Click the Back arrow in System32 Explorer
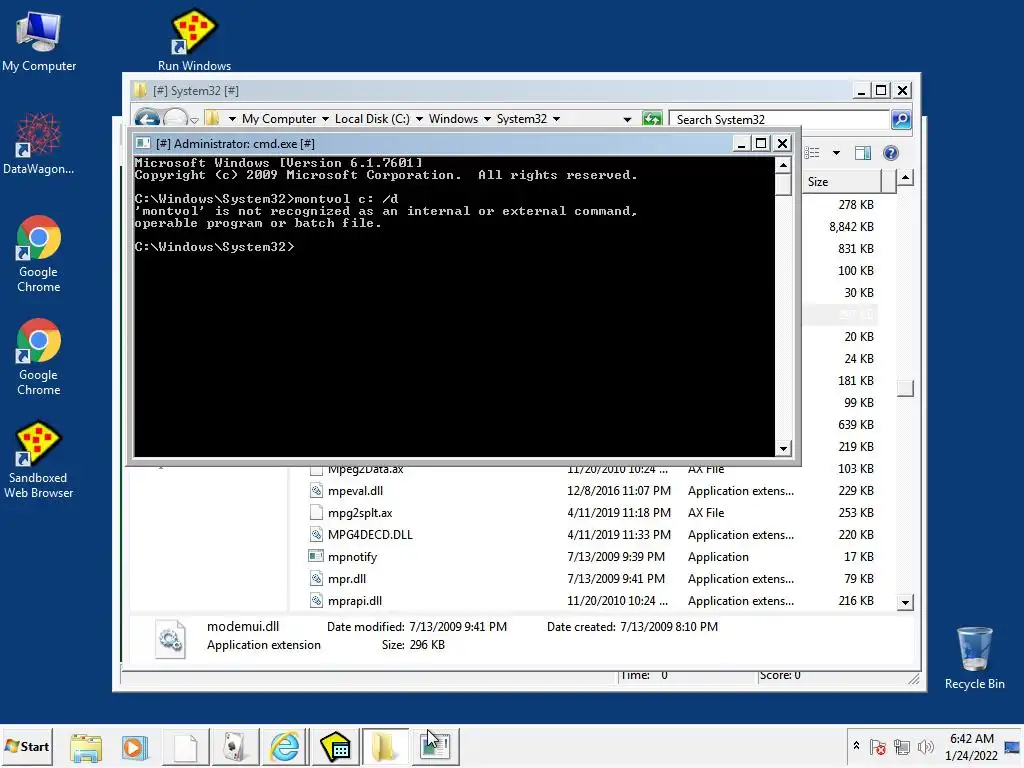This screenshot has width=1024, height=768. [x=148, y=120]
